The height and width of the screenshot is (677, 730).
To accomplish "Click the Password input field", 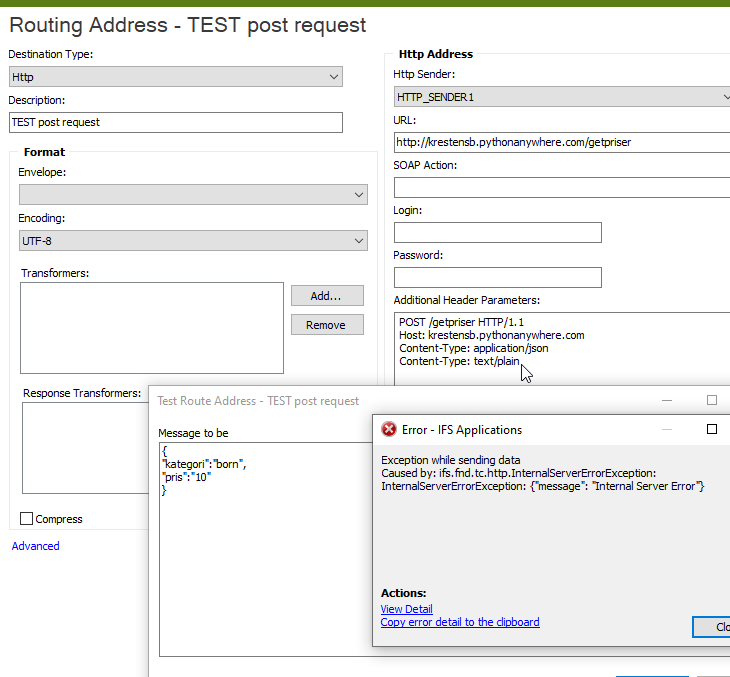I will [498, 278].
